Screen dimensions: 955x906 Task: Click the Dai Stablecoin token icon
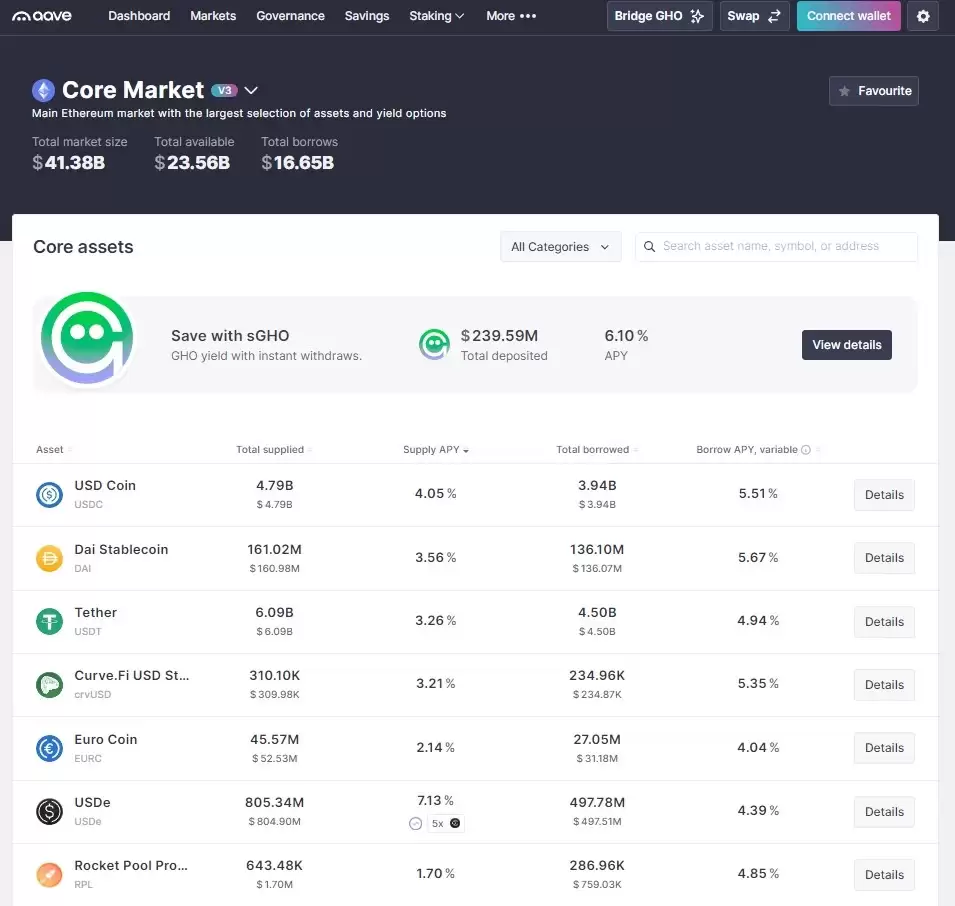coord(49,558)
